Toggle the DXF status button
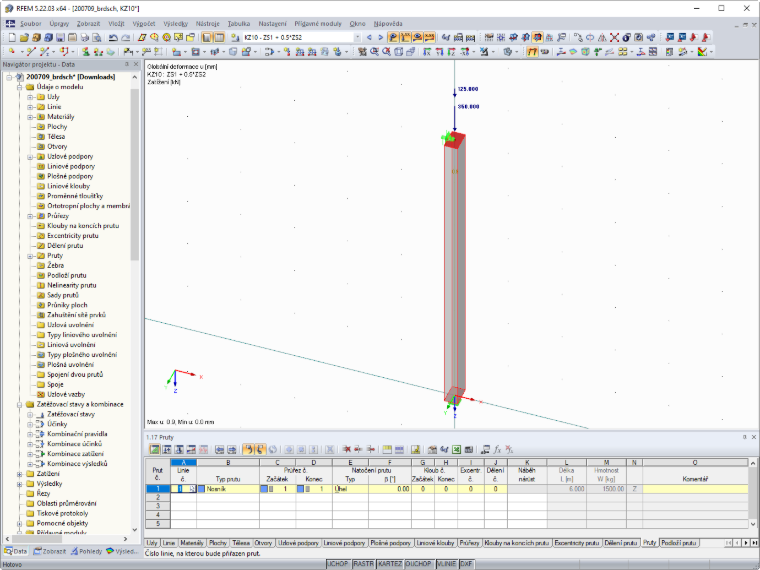This screenshot has height=570, width=760. click(x=466, y=564)
